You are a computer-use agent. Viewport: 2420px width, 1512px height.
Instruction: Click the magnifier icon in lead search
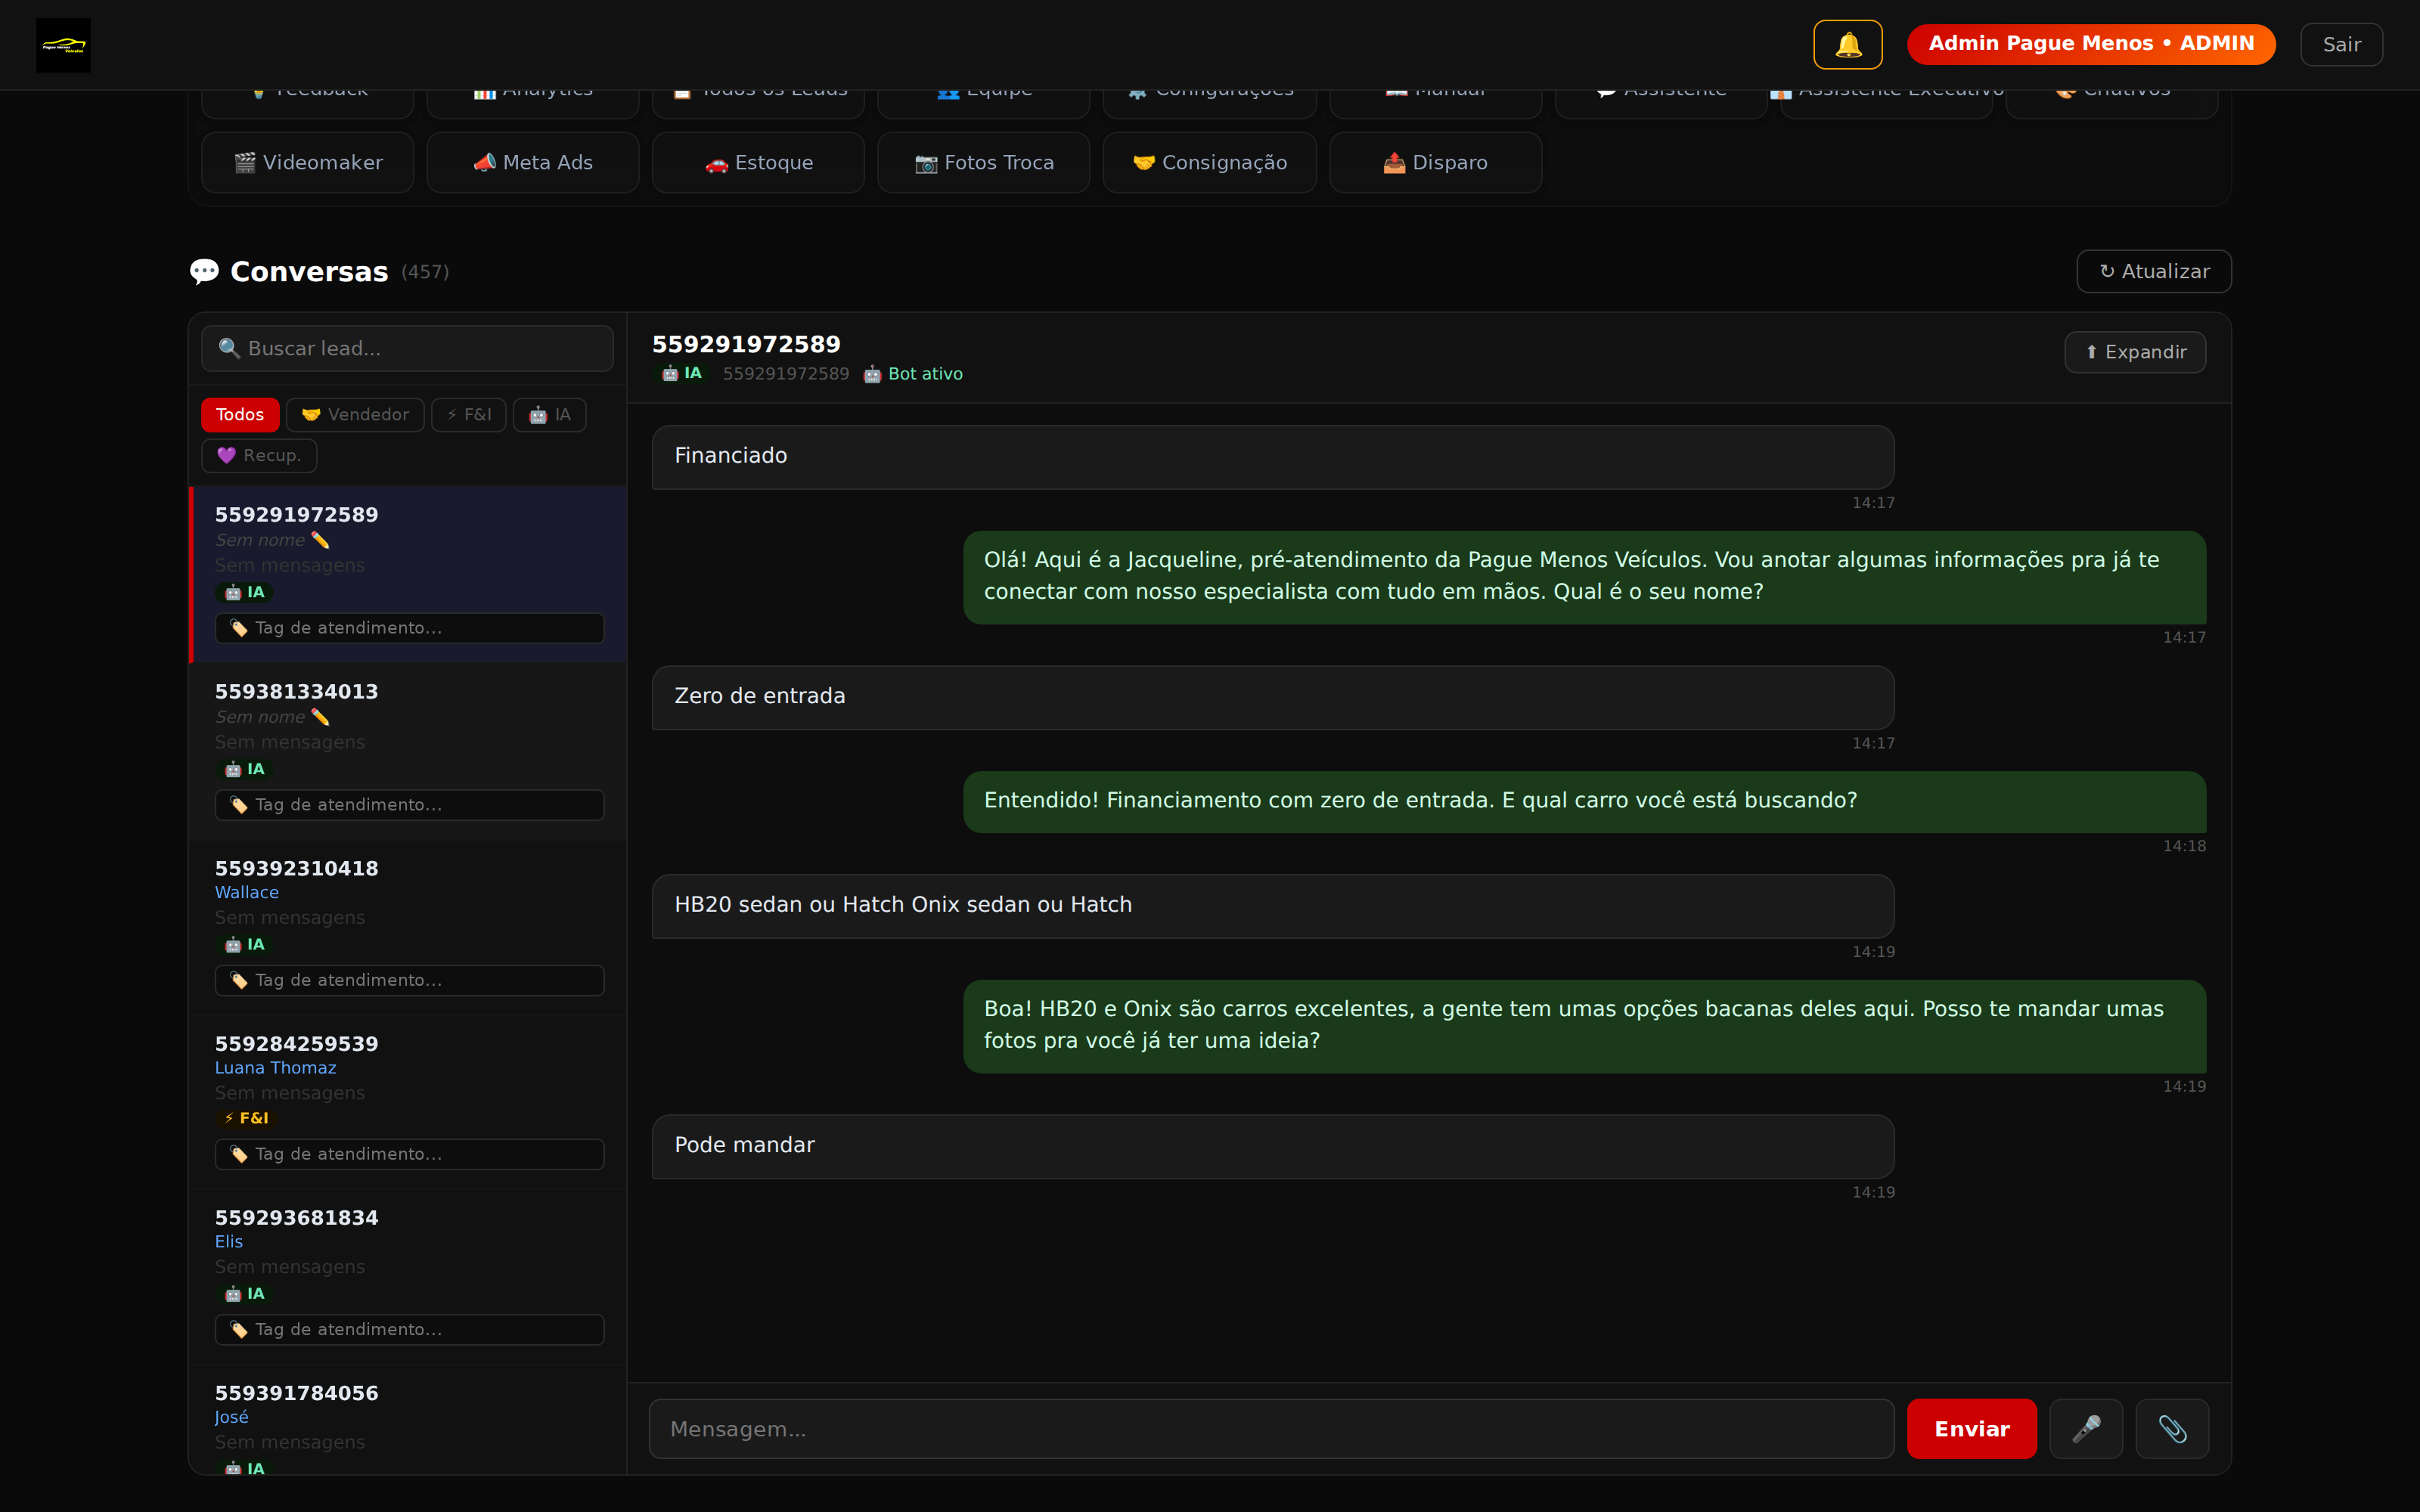[x=229, y=348]
